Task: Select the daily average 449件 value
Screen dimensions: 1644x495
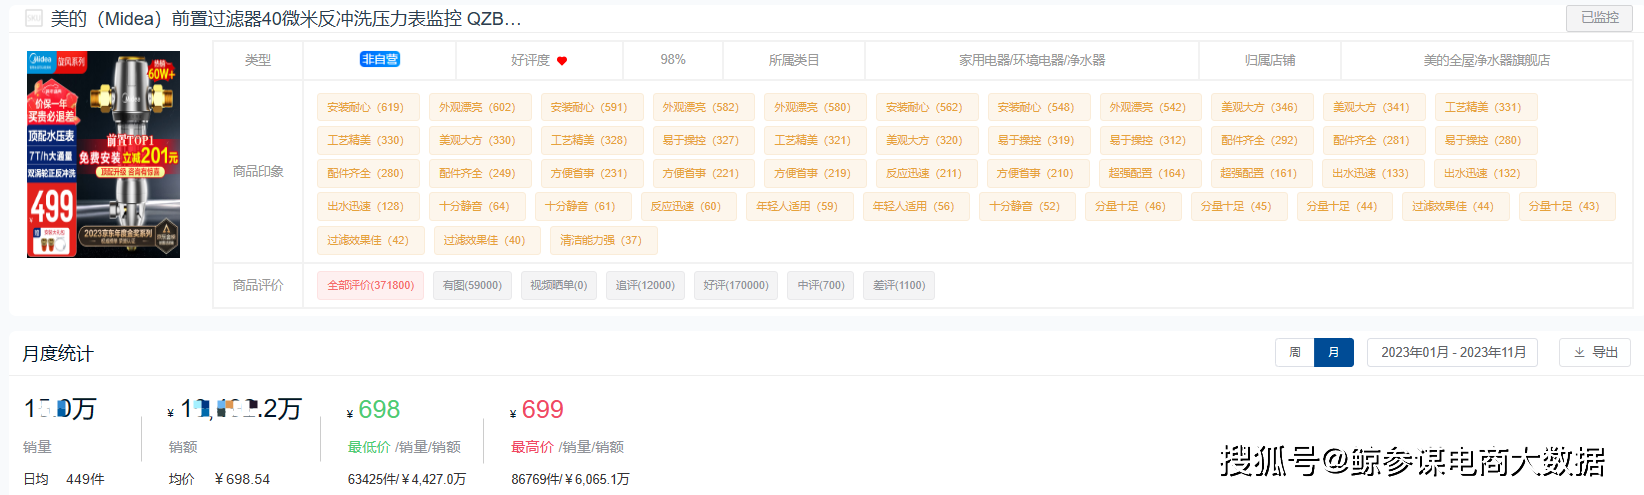Action: pyautogui.click(x=85, y=479)
